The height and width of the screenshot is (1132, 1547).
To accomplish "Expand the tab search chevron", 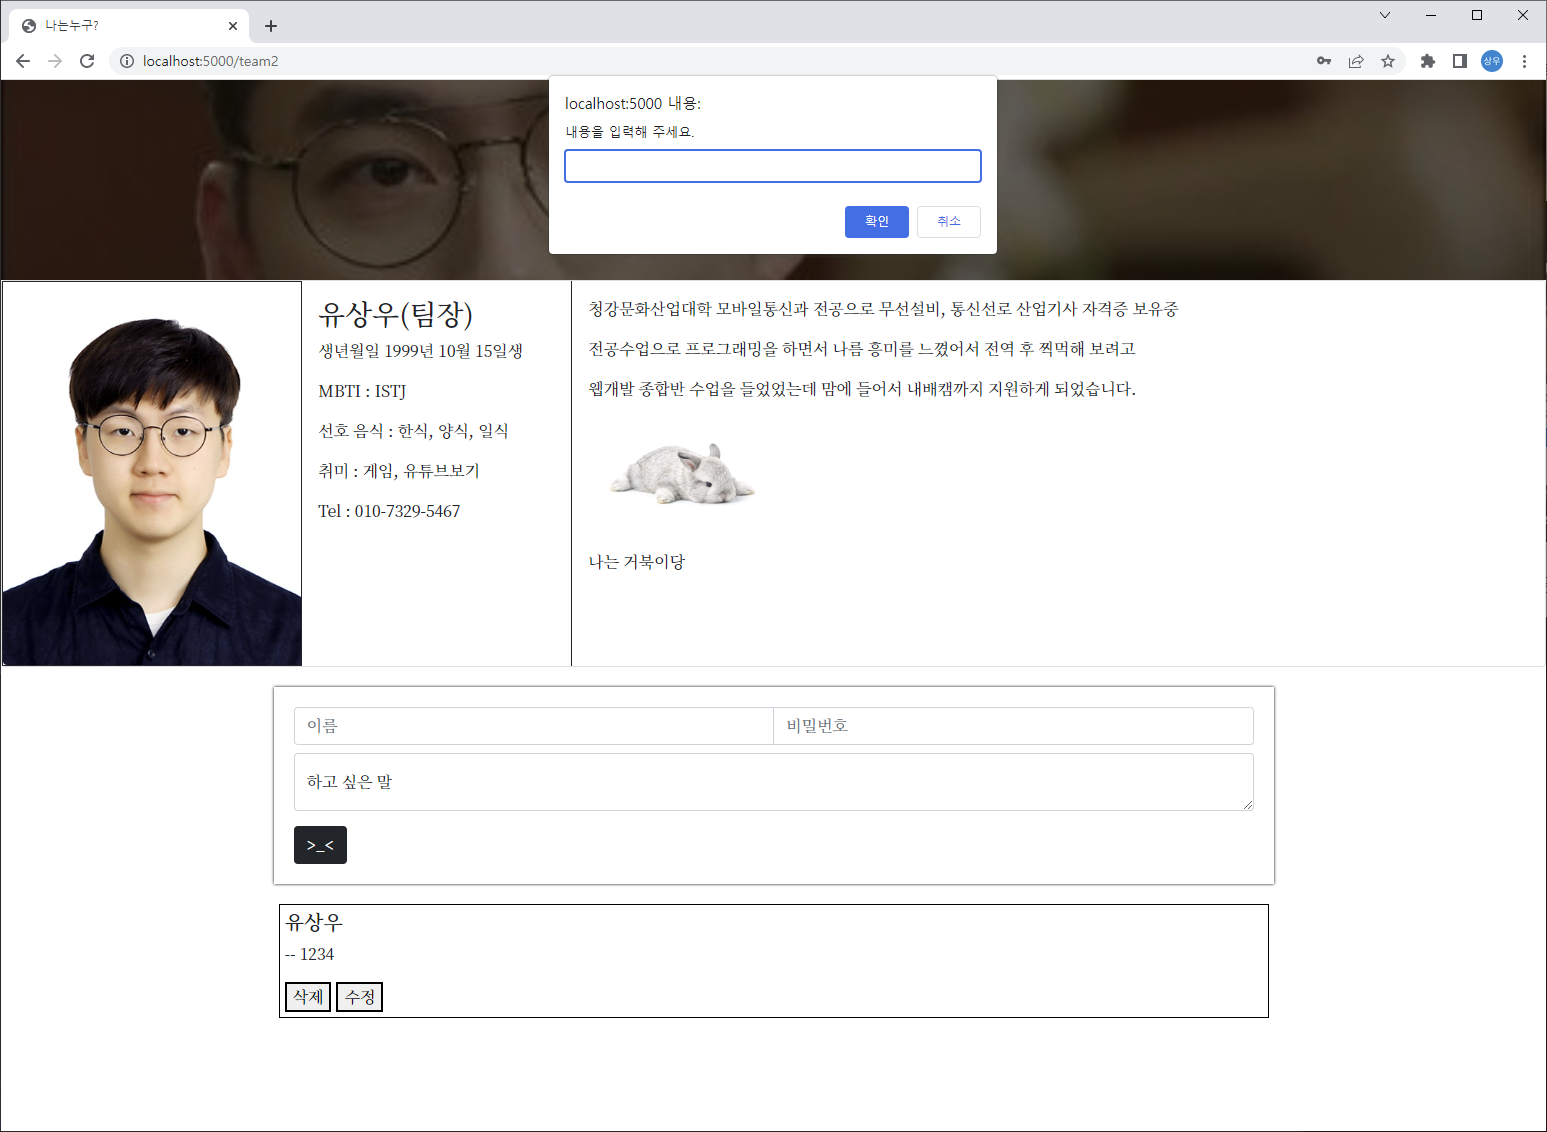I will pos(1385,15).
